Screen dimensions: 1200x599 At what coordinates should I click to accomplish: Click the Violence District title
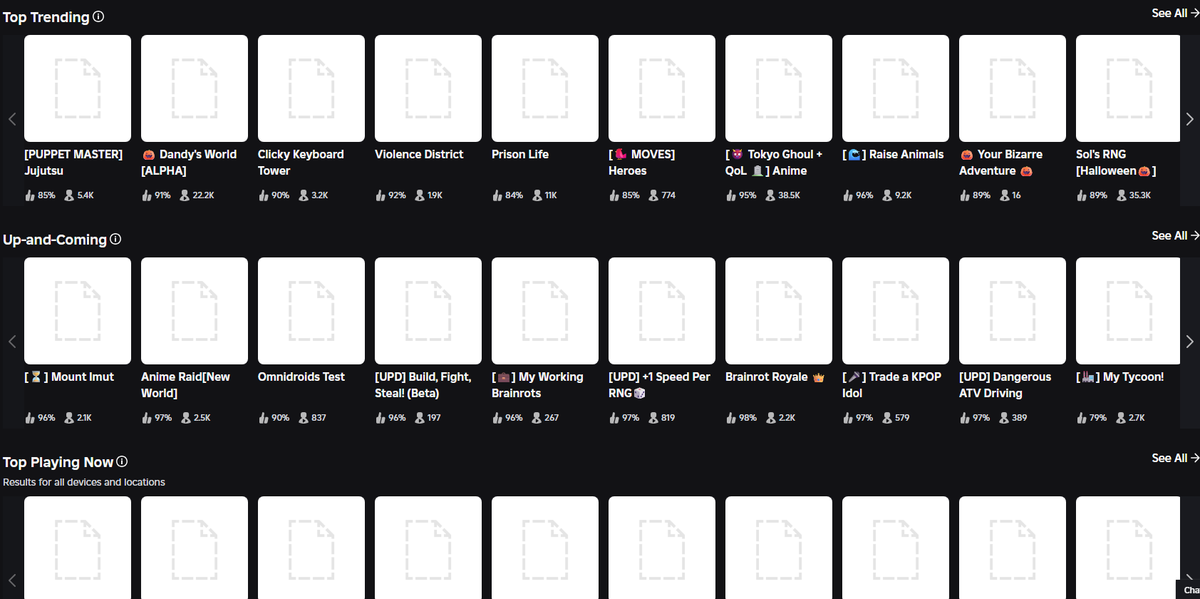pos(419,154)
